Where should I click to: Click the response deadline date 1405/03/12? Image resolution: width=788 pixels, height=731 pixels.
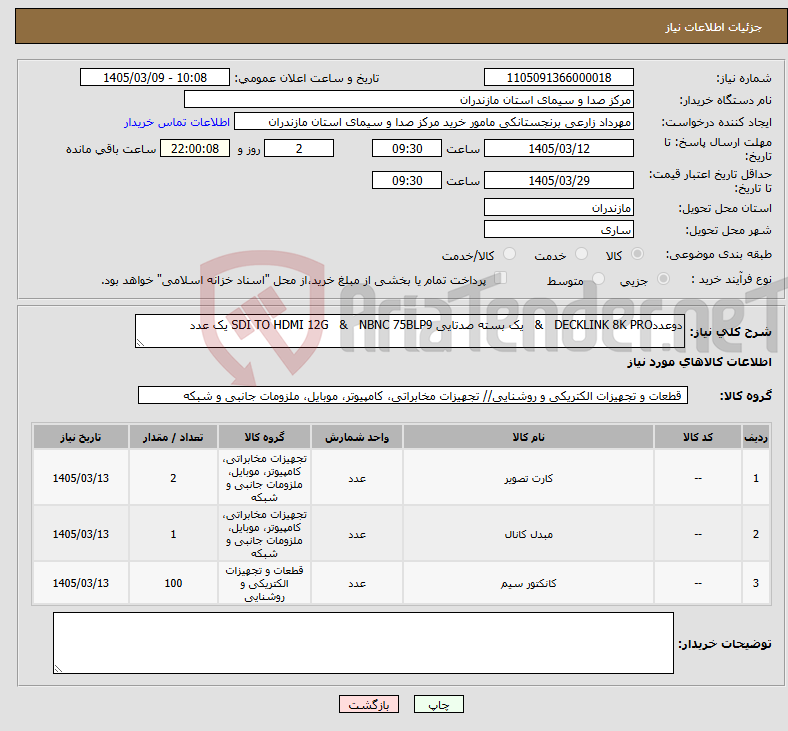558,149
